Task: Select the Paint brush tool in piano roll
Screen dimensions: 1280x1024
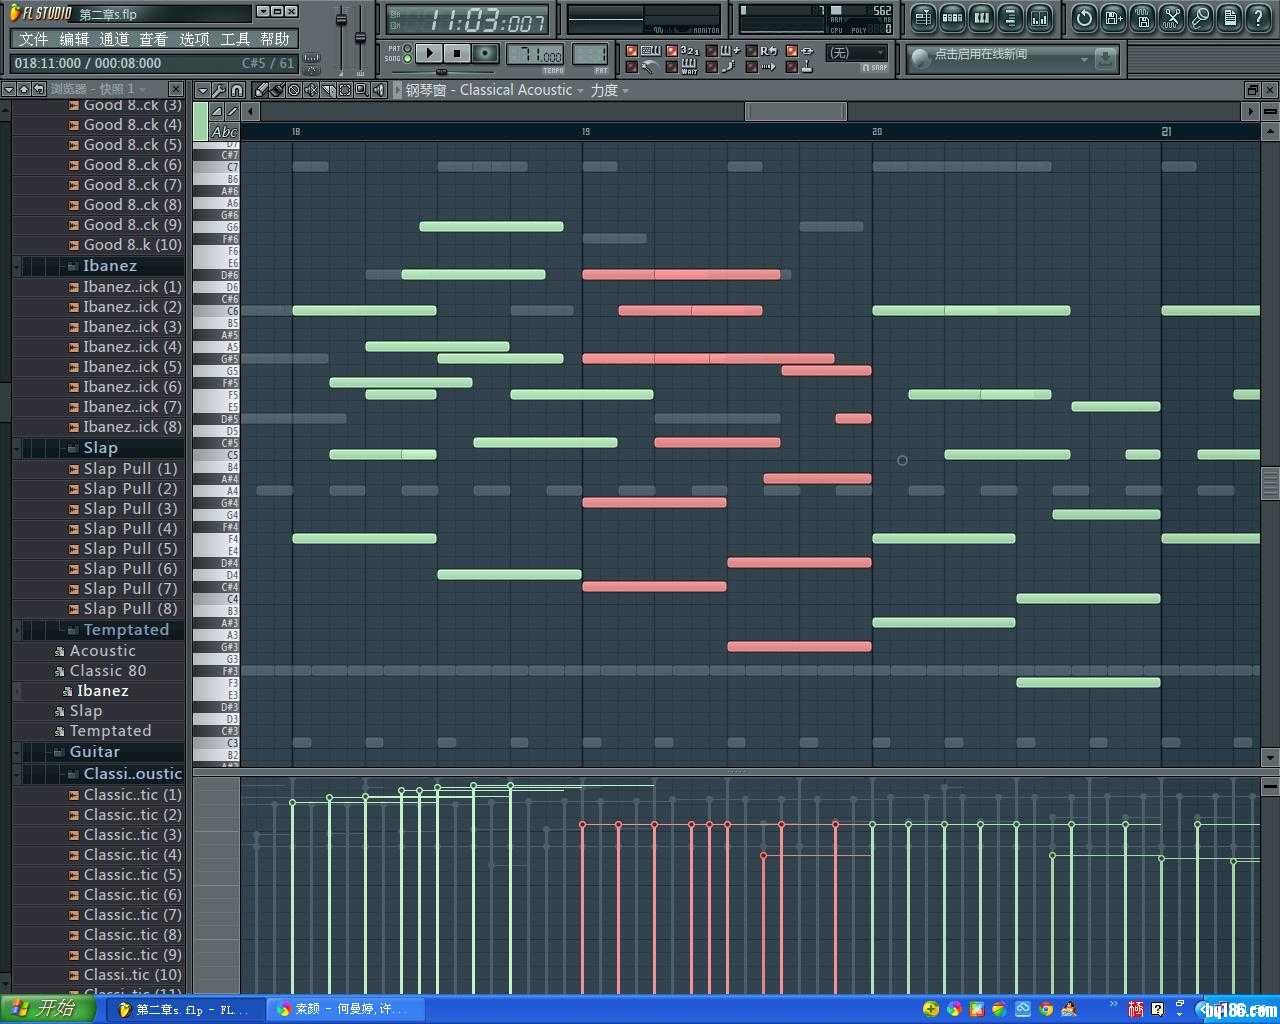Action: pos(277,90)
